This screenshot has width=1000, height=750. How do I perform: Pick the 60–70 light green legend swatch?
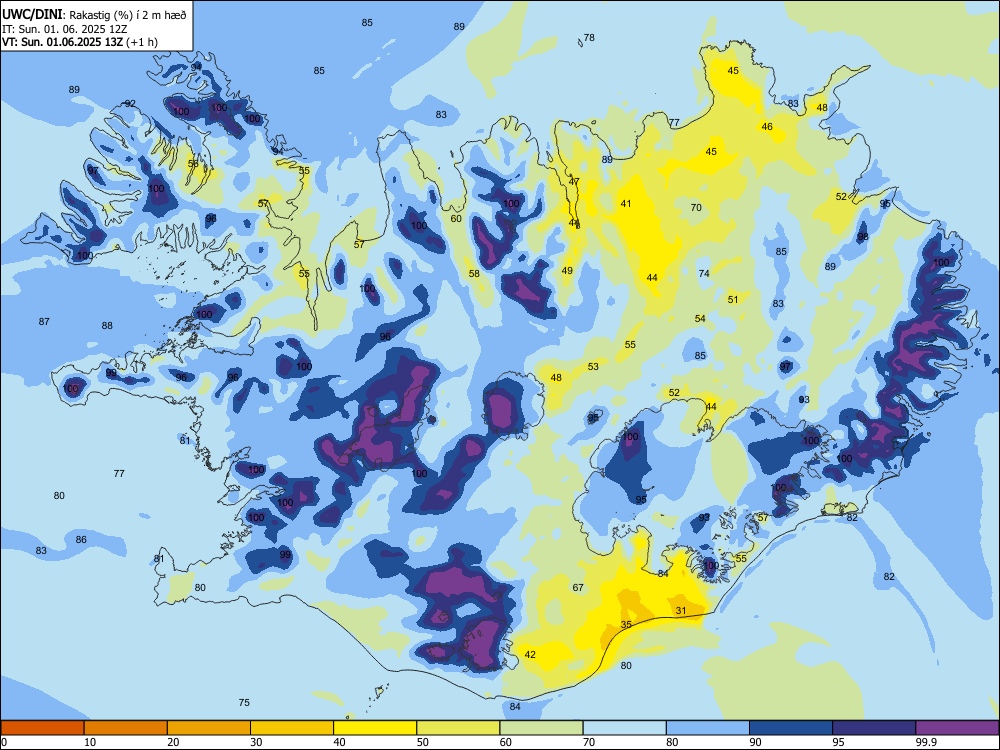click(x=541, y=728)
